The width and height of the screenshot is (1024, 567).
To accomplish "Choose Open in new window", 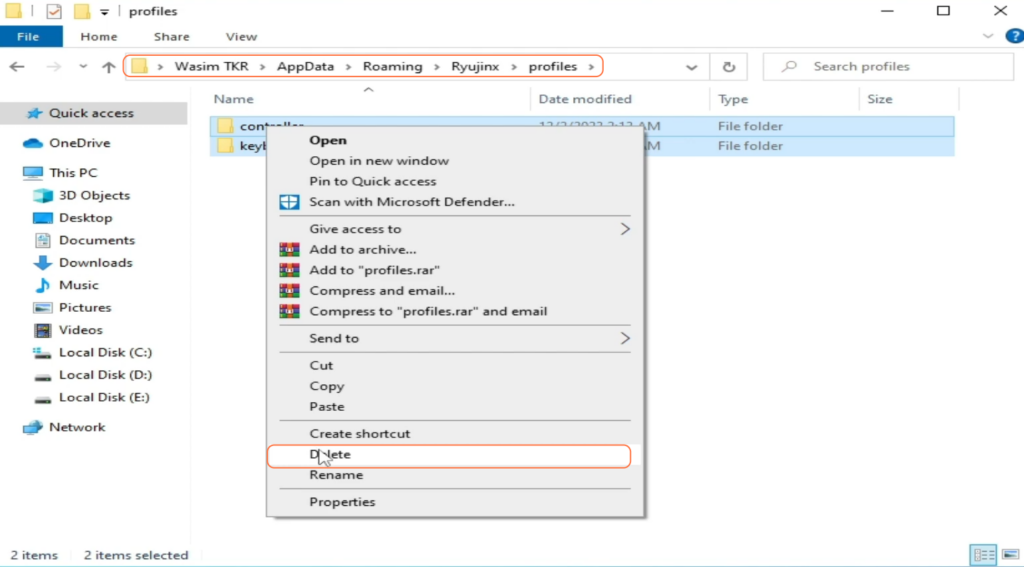I will click(455, 161).
